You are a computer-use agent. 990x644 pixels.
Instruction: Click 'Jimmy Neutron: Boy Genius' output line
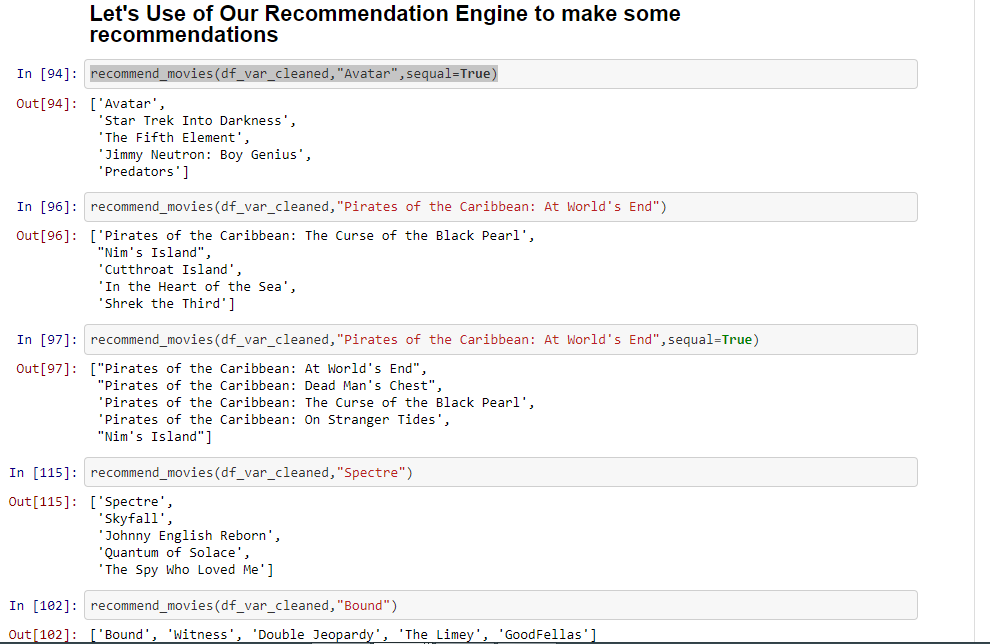tap(204, 155)
